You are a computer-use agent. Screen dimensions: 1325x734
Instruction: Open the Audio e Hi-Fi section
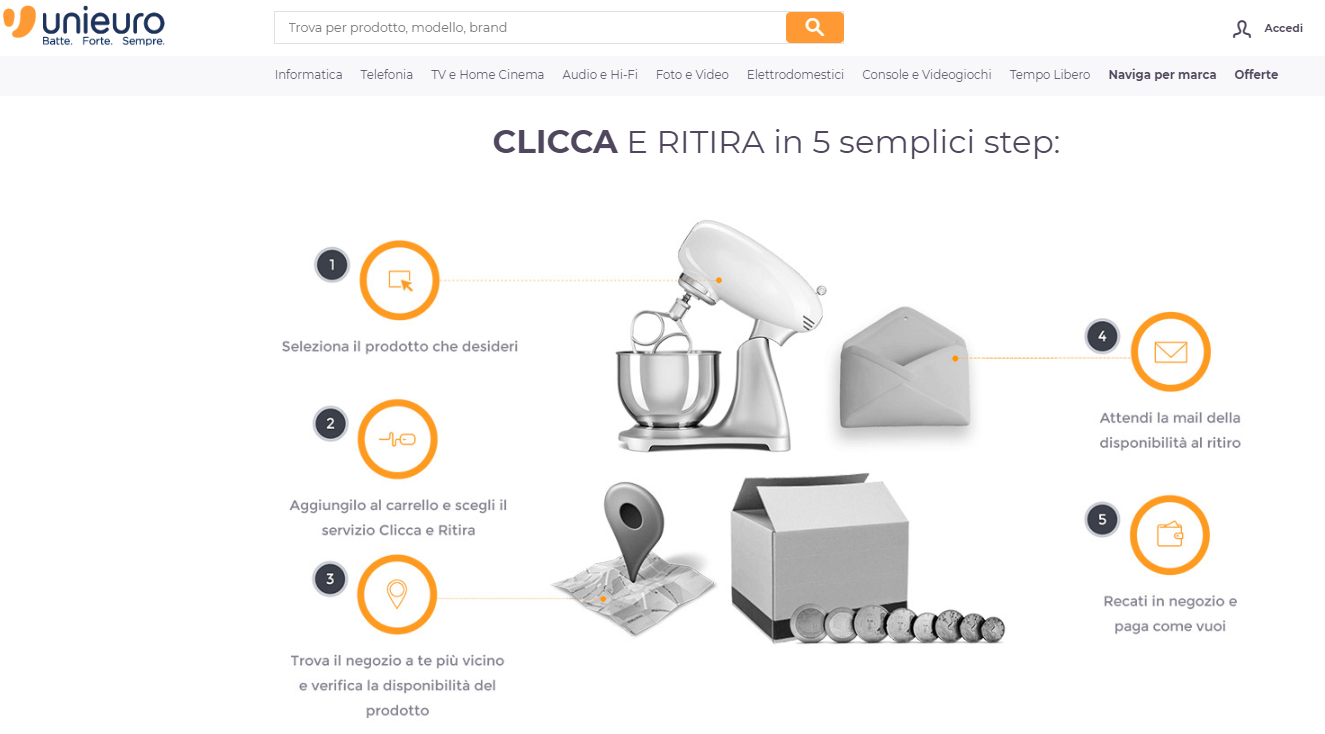pyautogui.click(x=600, y=75)
